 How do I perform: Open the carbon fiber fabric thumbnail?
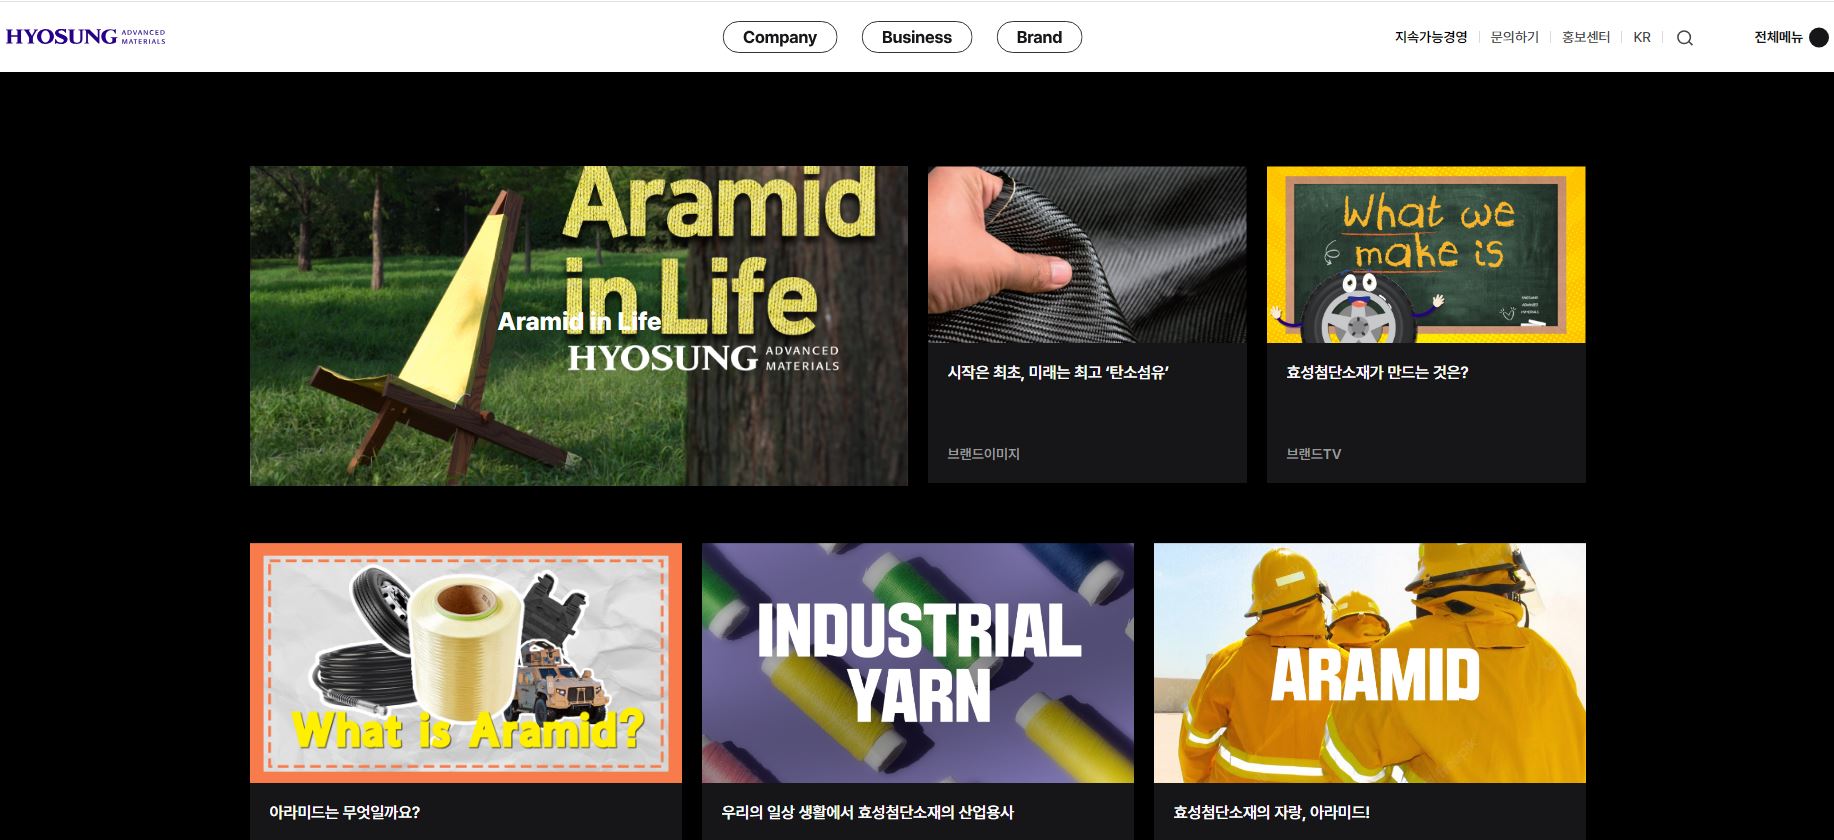(1087, 255)
